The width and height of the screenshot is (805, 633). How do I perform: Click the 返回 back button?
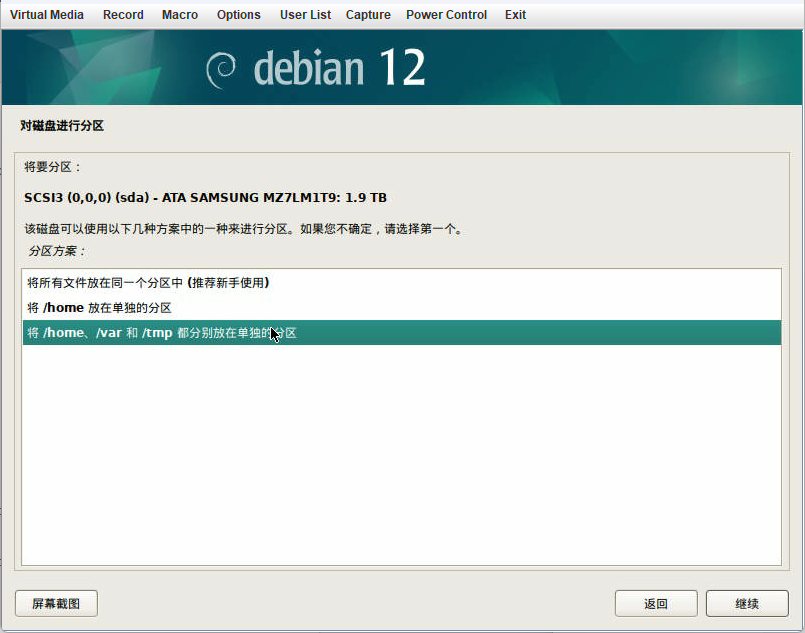point(656,603)
